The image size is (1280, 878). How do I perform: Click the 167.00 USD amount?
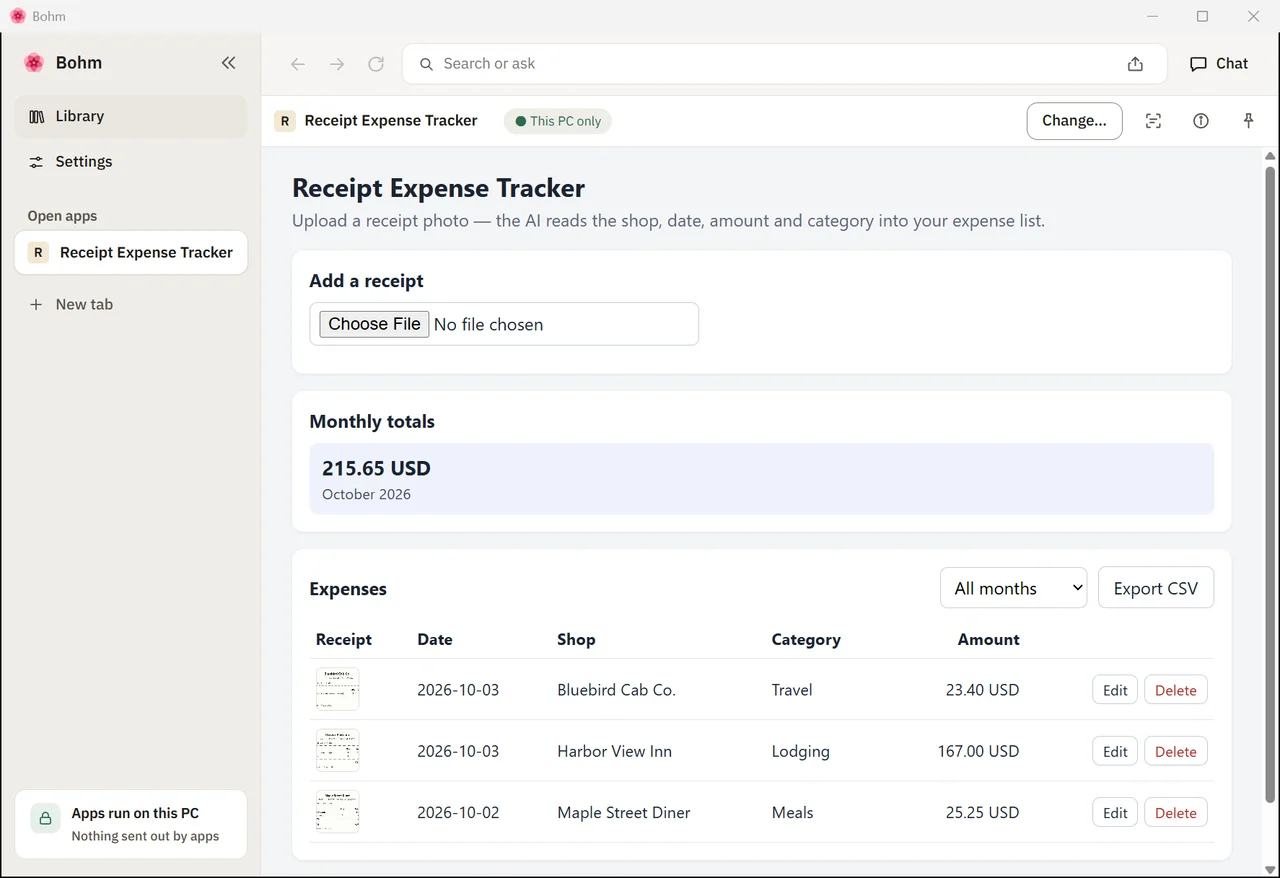click(978, 751)
